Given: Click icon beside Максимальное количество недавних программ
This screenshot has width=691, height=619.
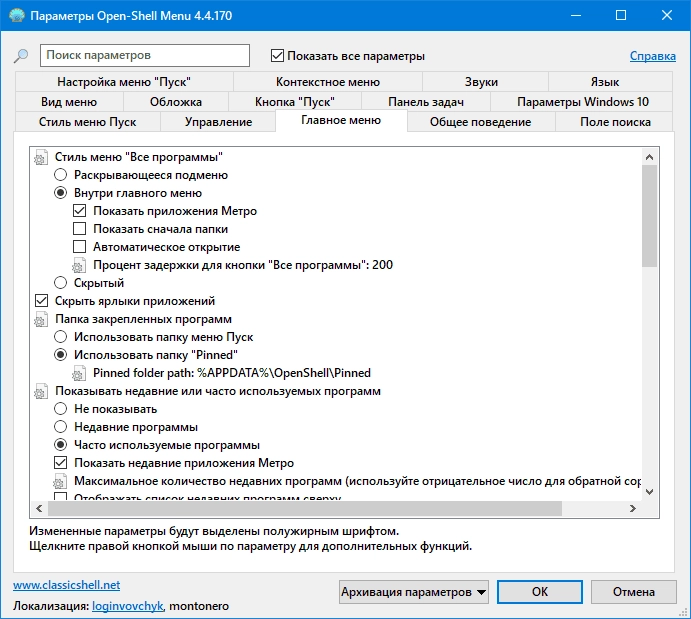Looking at the screenshot, I should click(60, 481).
